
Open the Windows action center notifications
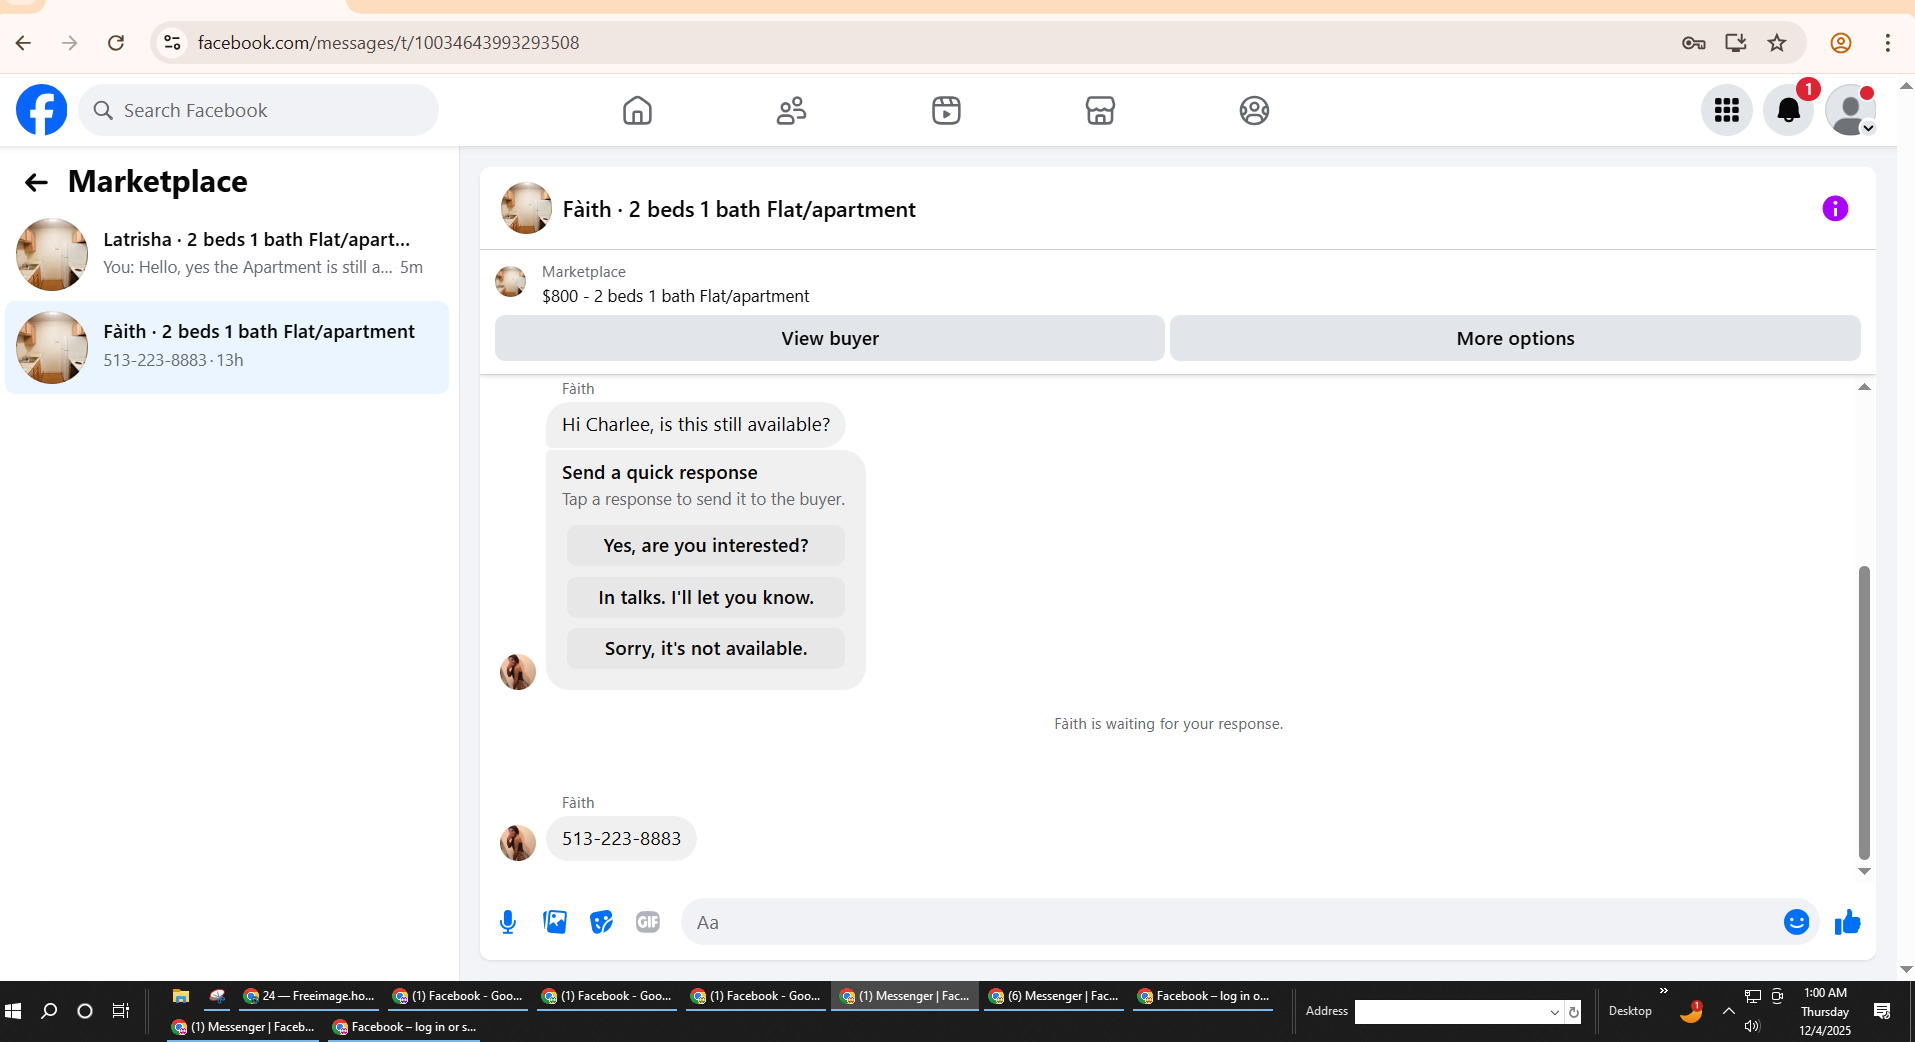pos(1882,1011)
